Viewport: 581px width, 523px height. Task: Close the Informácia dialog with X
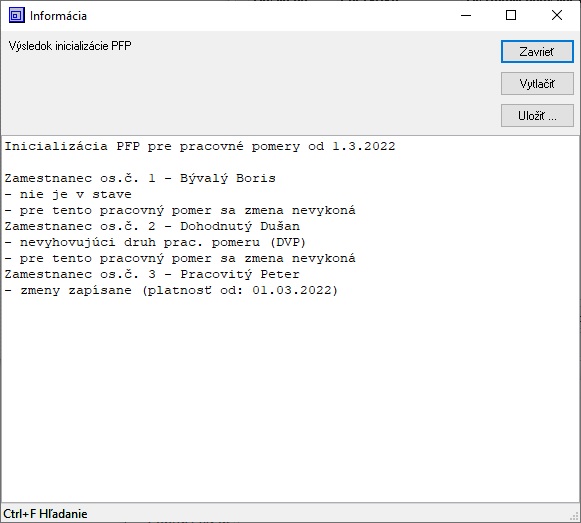(557, 16)
